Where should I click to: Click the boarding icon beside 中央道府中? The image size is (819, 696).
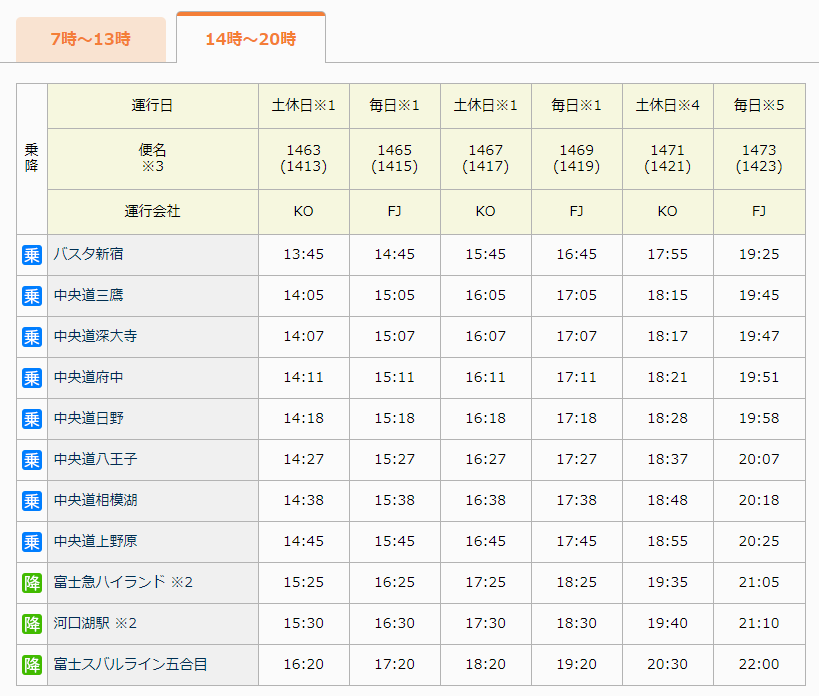click(x=32, y=378)
